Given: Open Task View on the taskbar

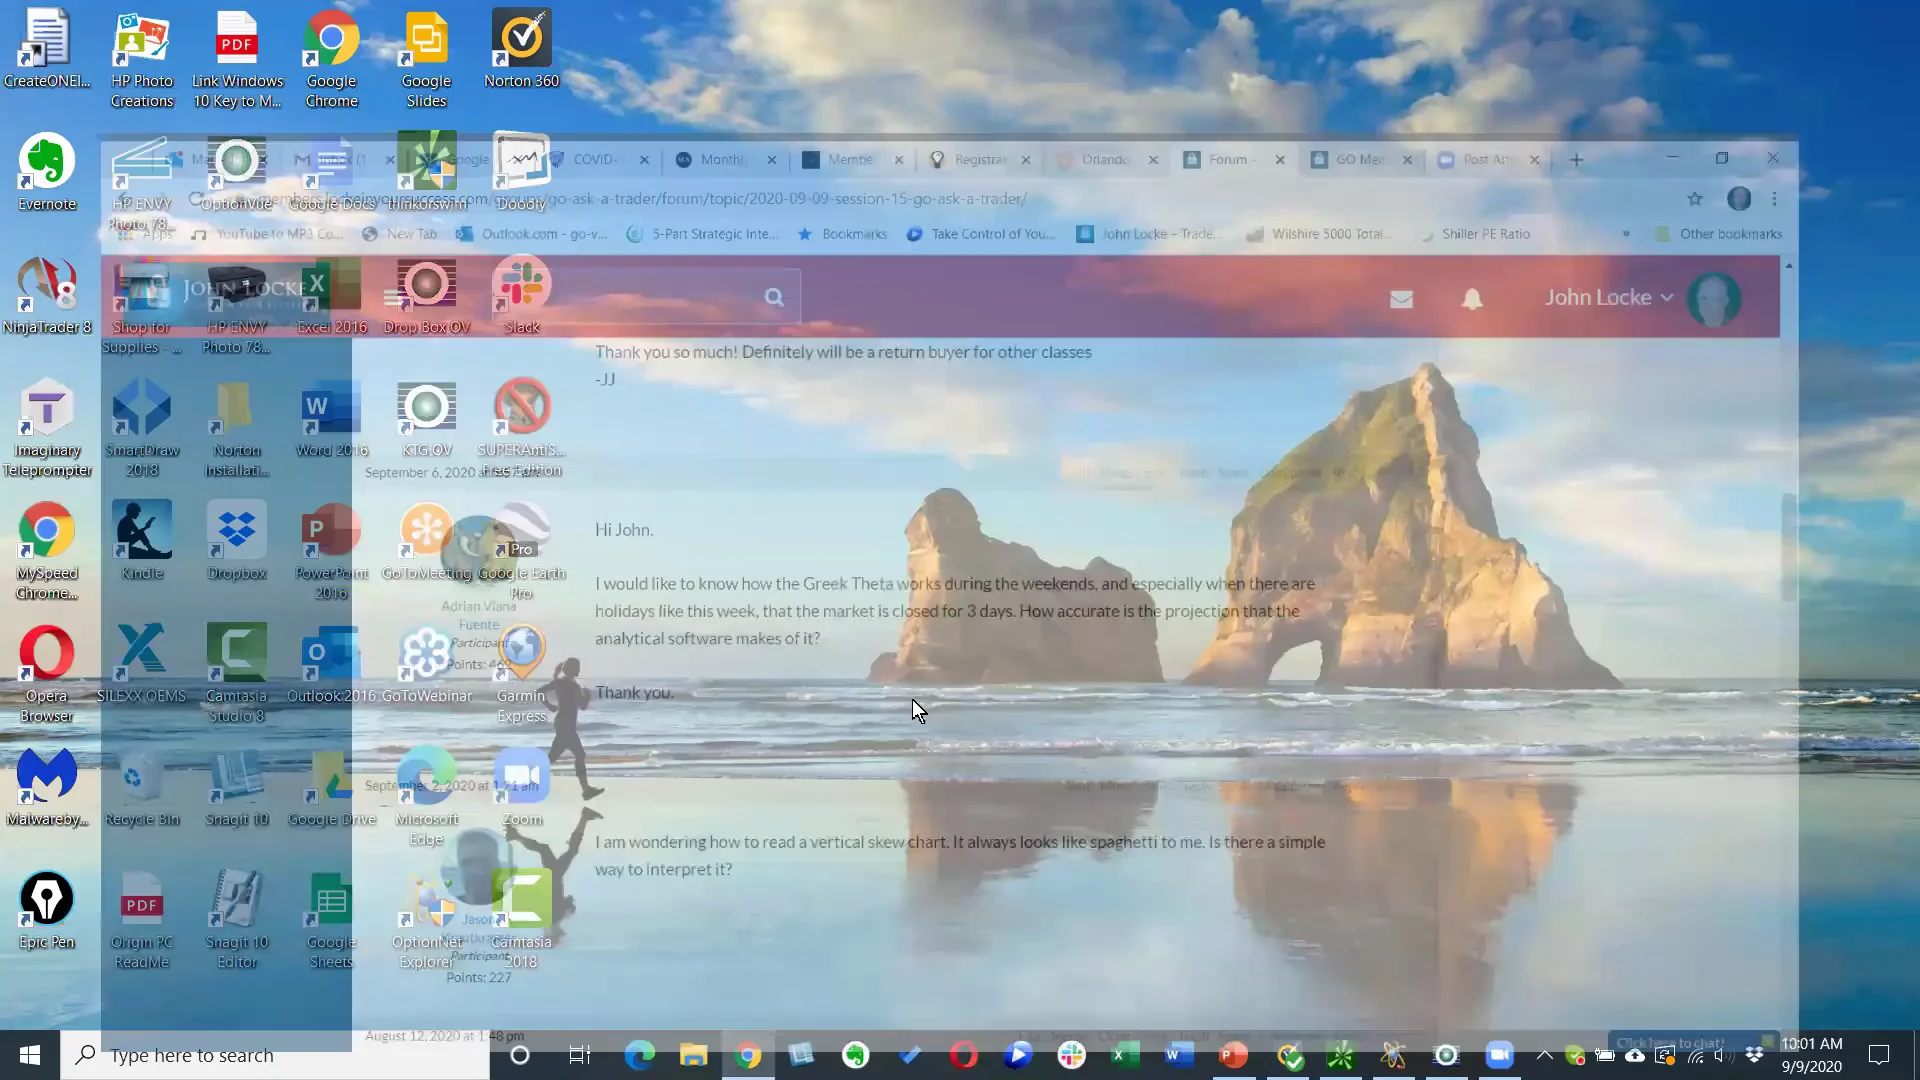Looking at the screenshot, I should (579, 1055).
